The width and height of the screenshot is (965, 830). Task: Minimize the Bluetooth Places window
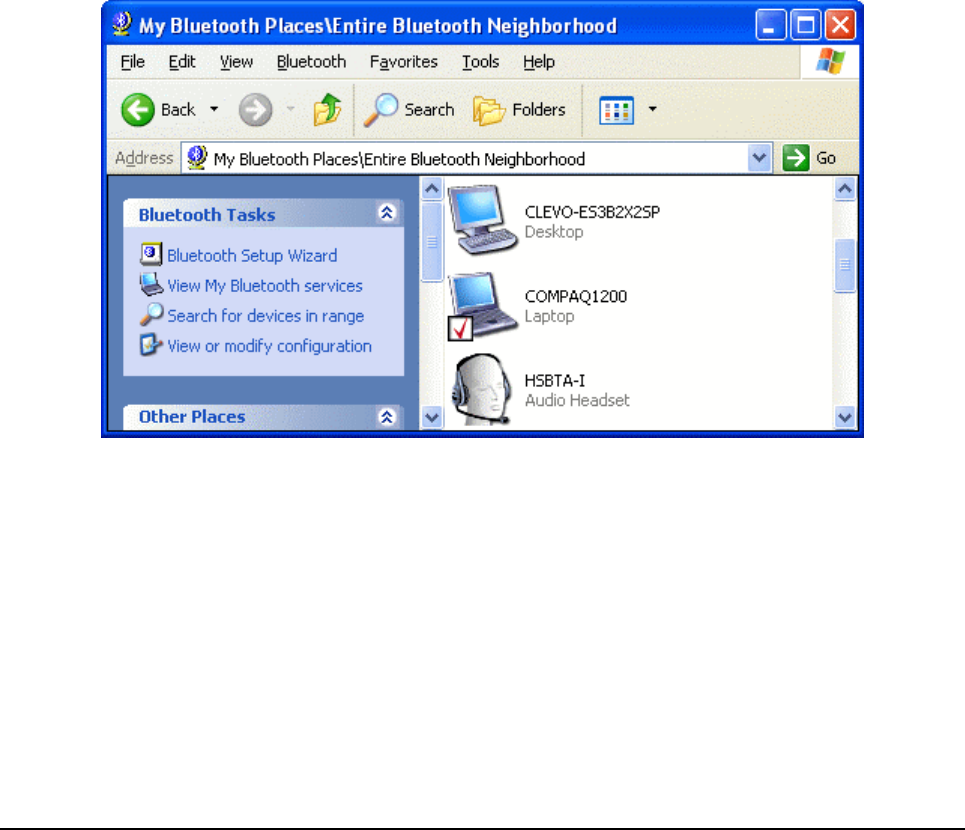tap(769, 25)
